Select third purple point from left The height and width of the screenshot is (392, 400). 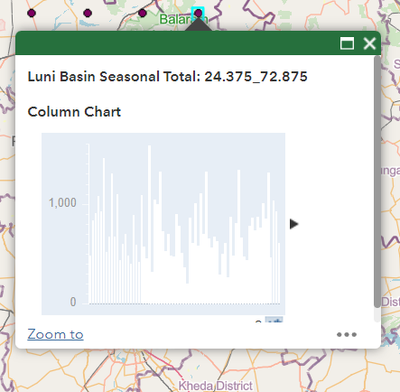(x=142, y=13)
